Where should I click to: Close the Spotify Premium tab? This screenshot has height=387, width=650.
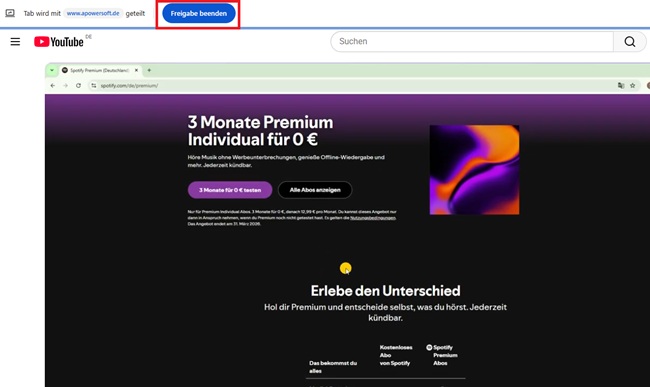click(136, 70)
